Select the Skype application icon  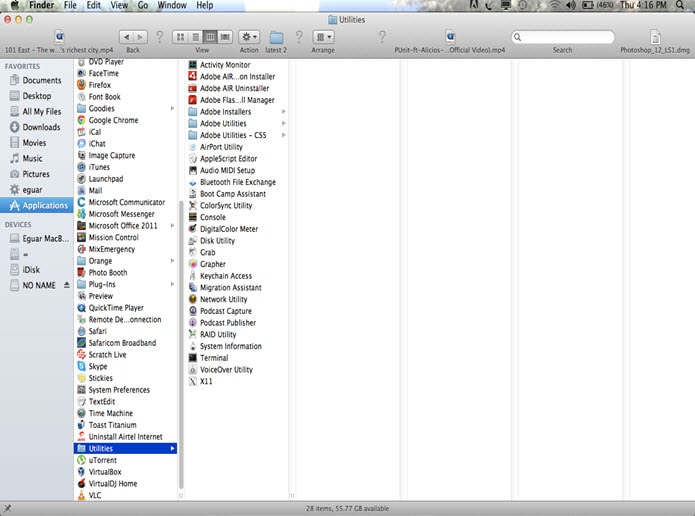(x=82, y=366)
